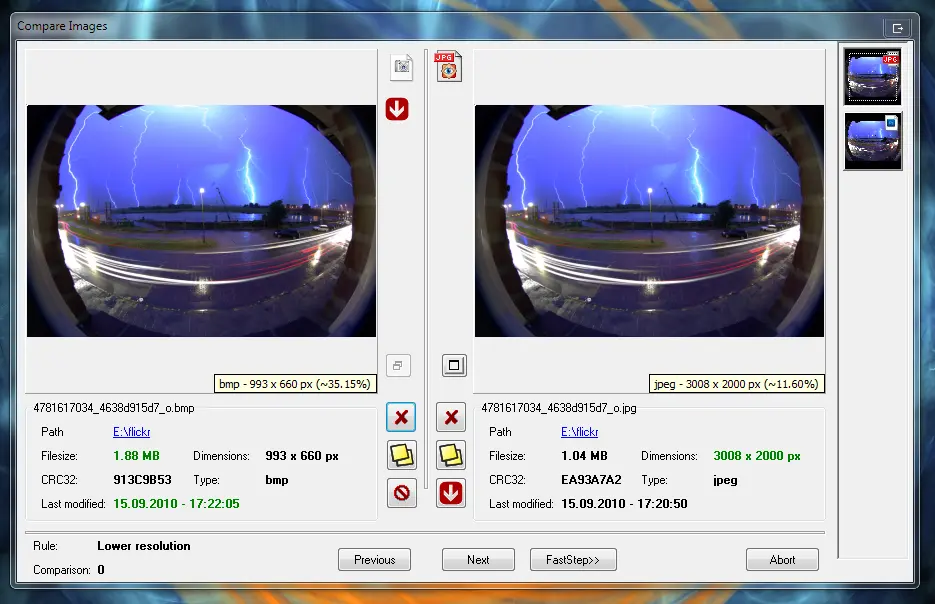
Task: Select the JPG thumbnail in the sidebar
Action: pyautogui.click(x=873, y=77)
